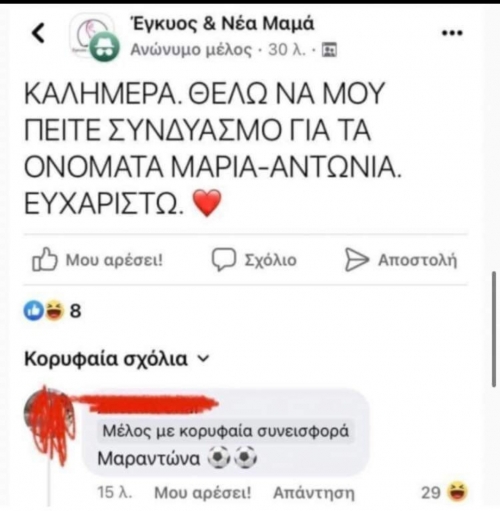Tap the blue like reaction icon

[x=34, y=310]
